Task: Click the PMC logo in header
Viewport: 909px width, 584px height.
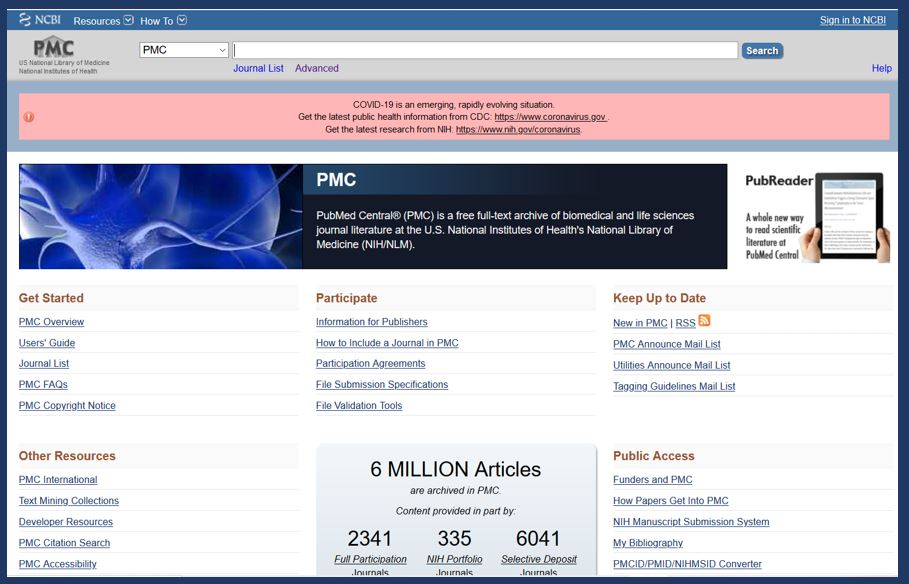Action: point(54,48)
